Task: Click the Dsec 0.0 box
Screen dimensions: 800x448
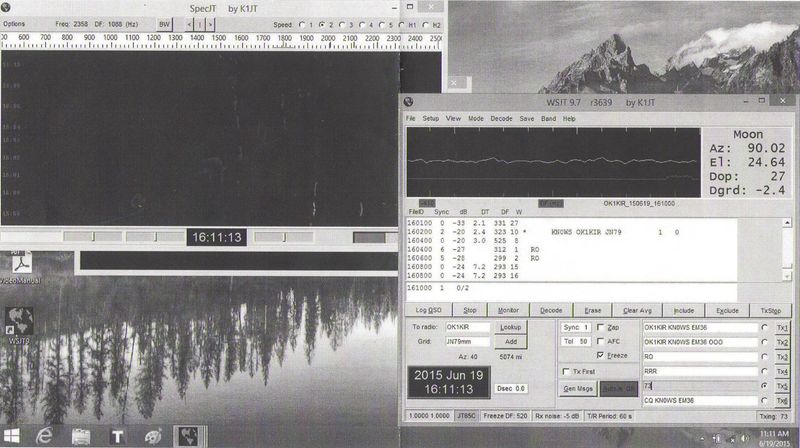Action: (x=511, y=388)
